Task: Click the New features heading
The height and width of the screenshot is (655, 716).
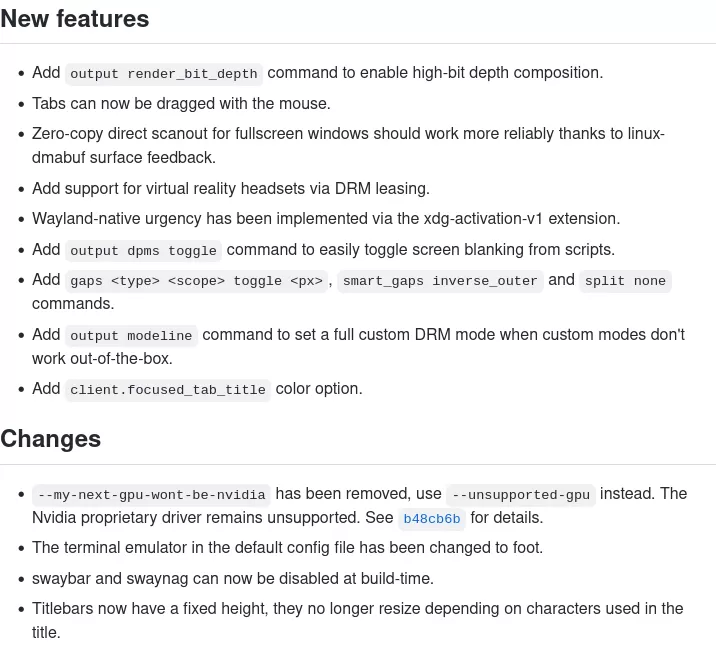Action: click(x=75, y=19)
